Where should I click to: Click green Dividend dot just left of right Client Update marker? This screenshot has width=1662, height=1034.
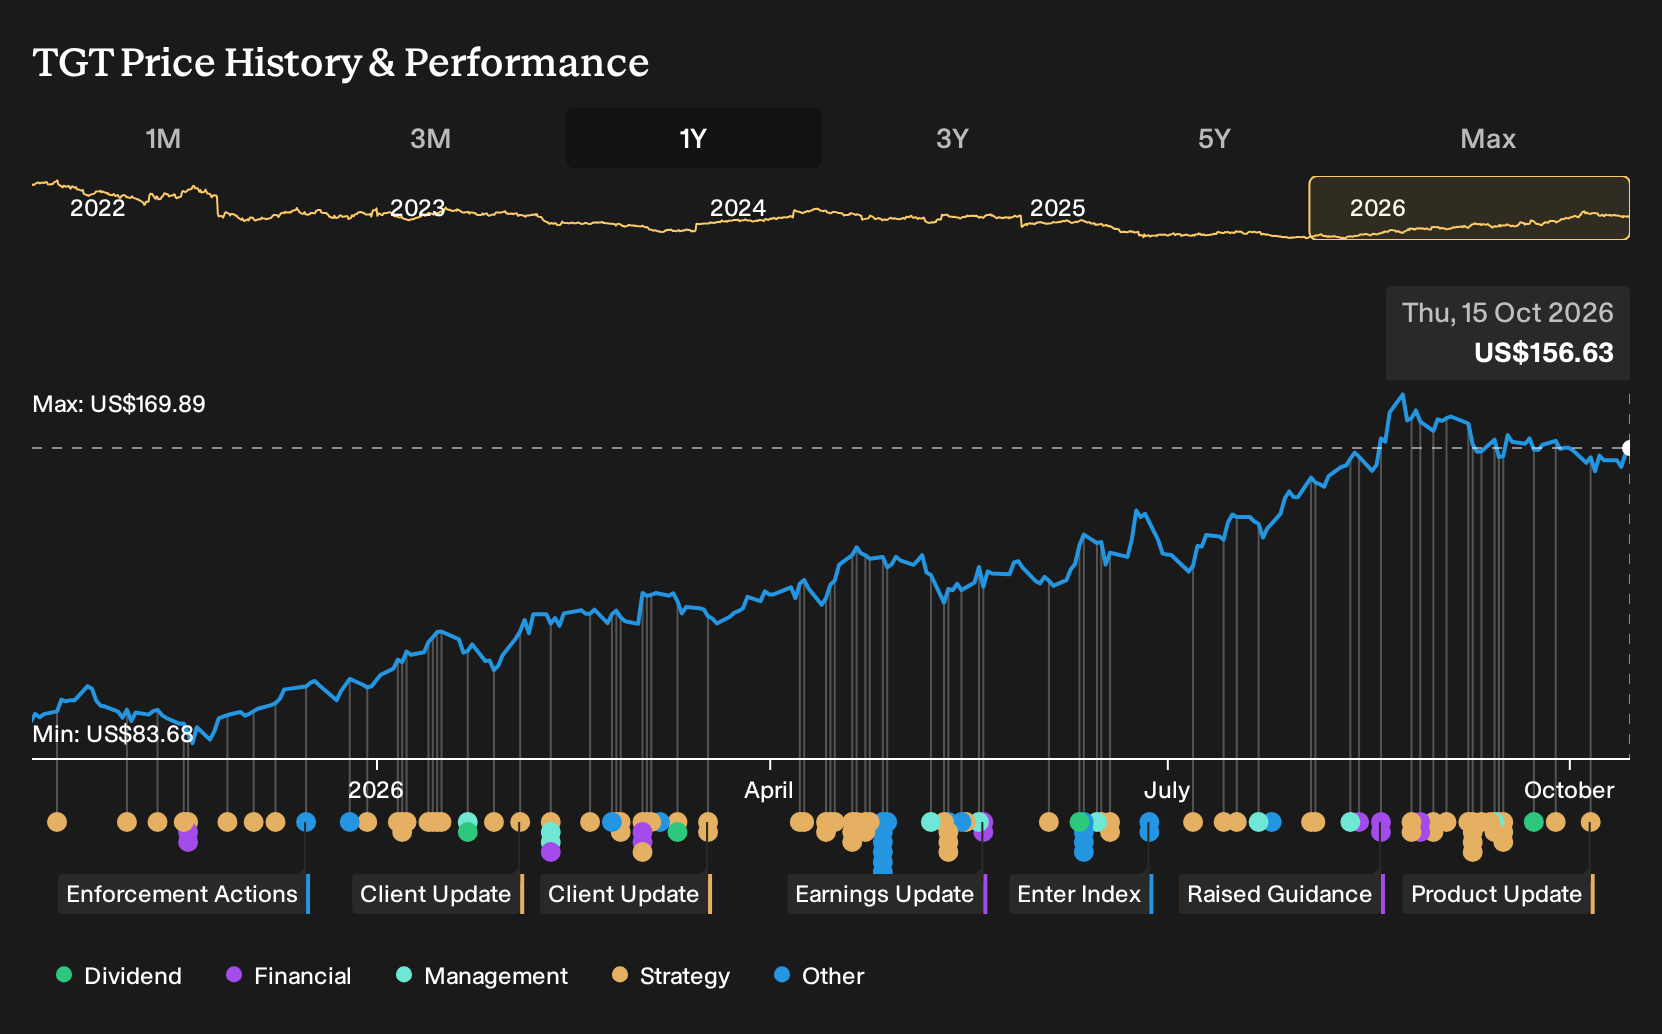(677, 831)
